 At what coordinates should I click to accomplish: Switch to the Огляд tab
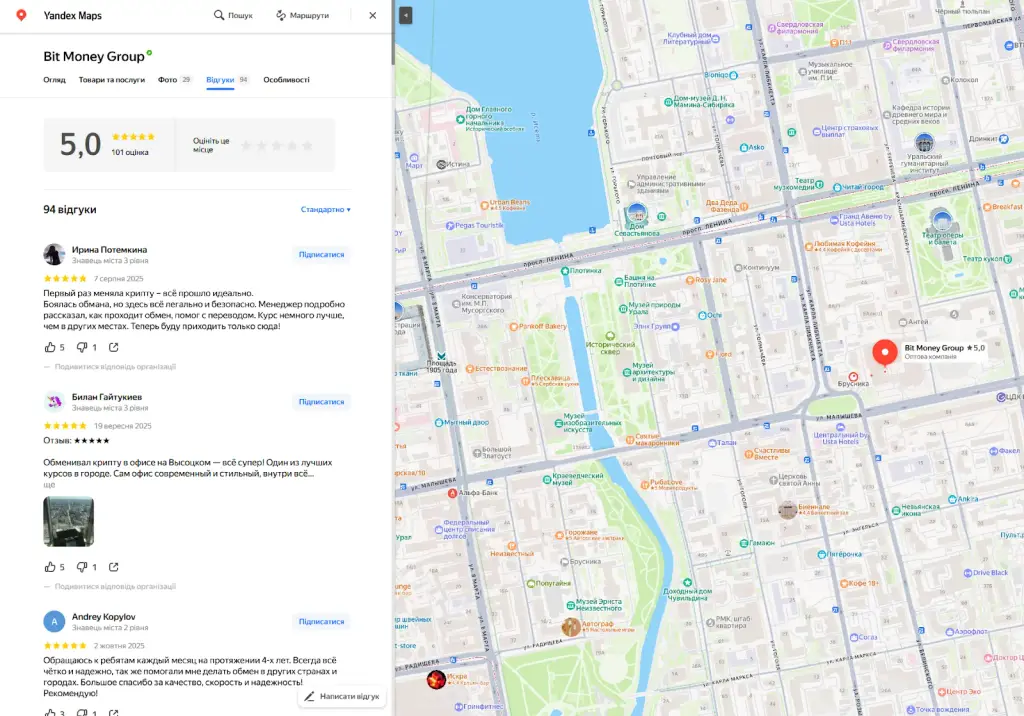(x=54, y=80)
